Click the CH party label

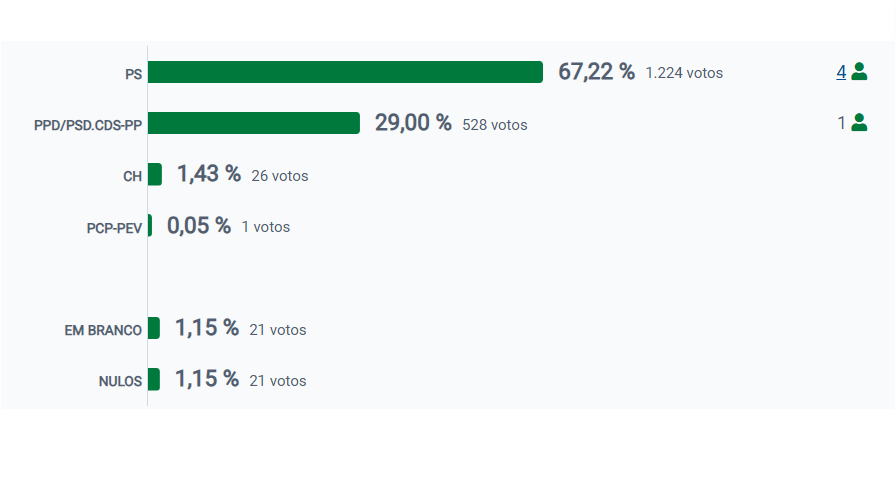132,176
